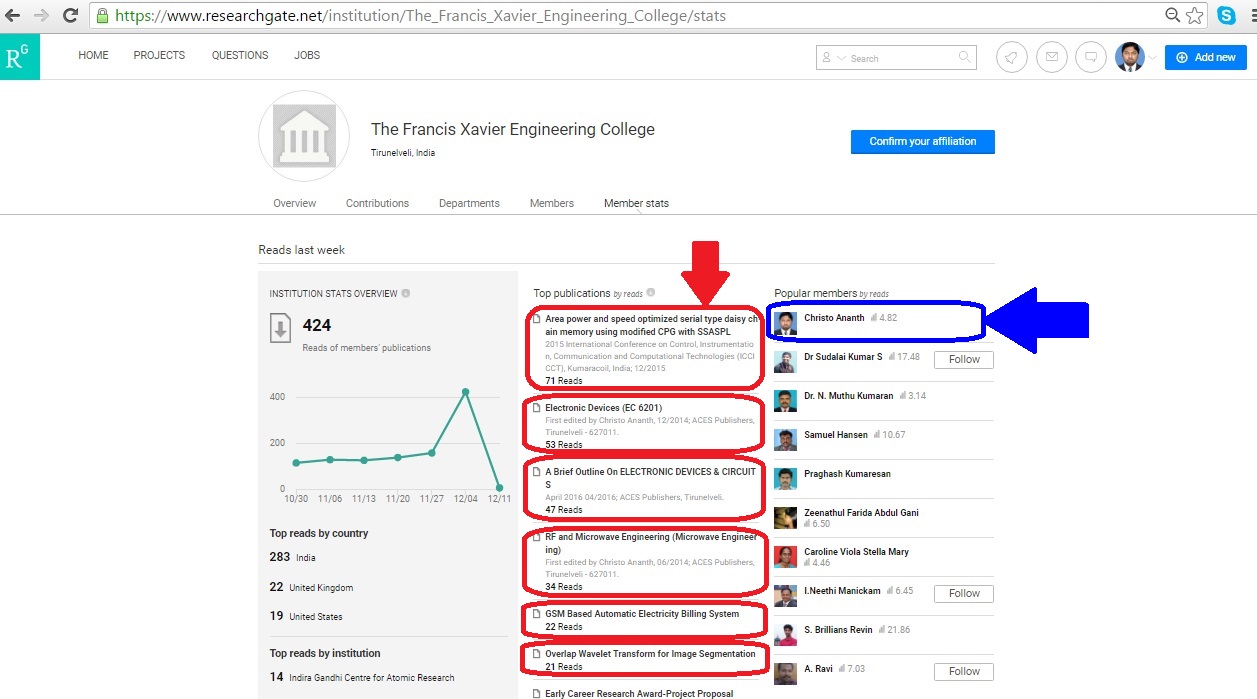Click the browser address bar URL
The image size is (1257, 699).
point(420,16)
